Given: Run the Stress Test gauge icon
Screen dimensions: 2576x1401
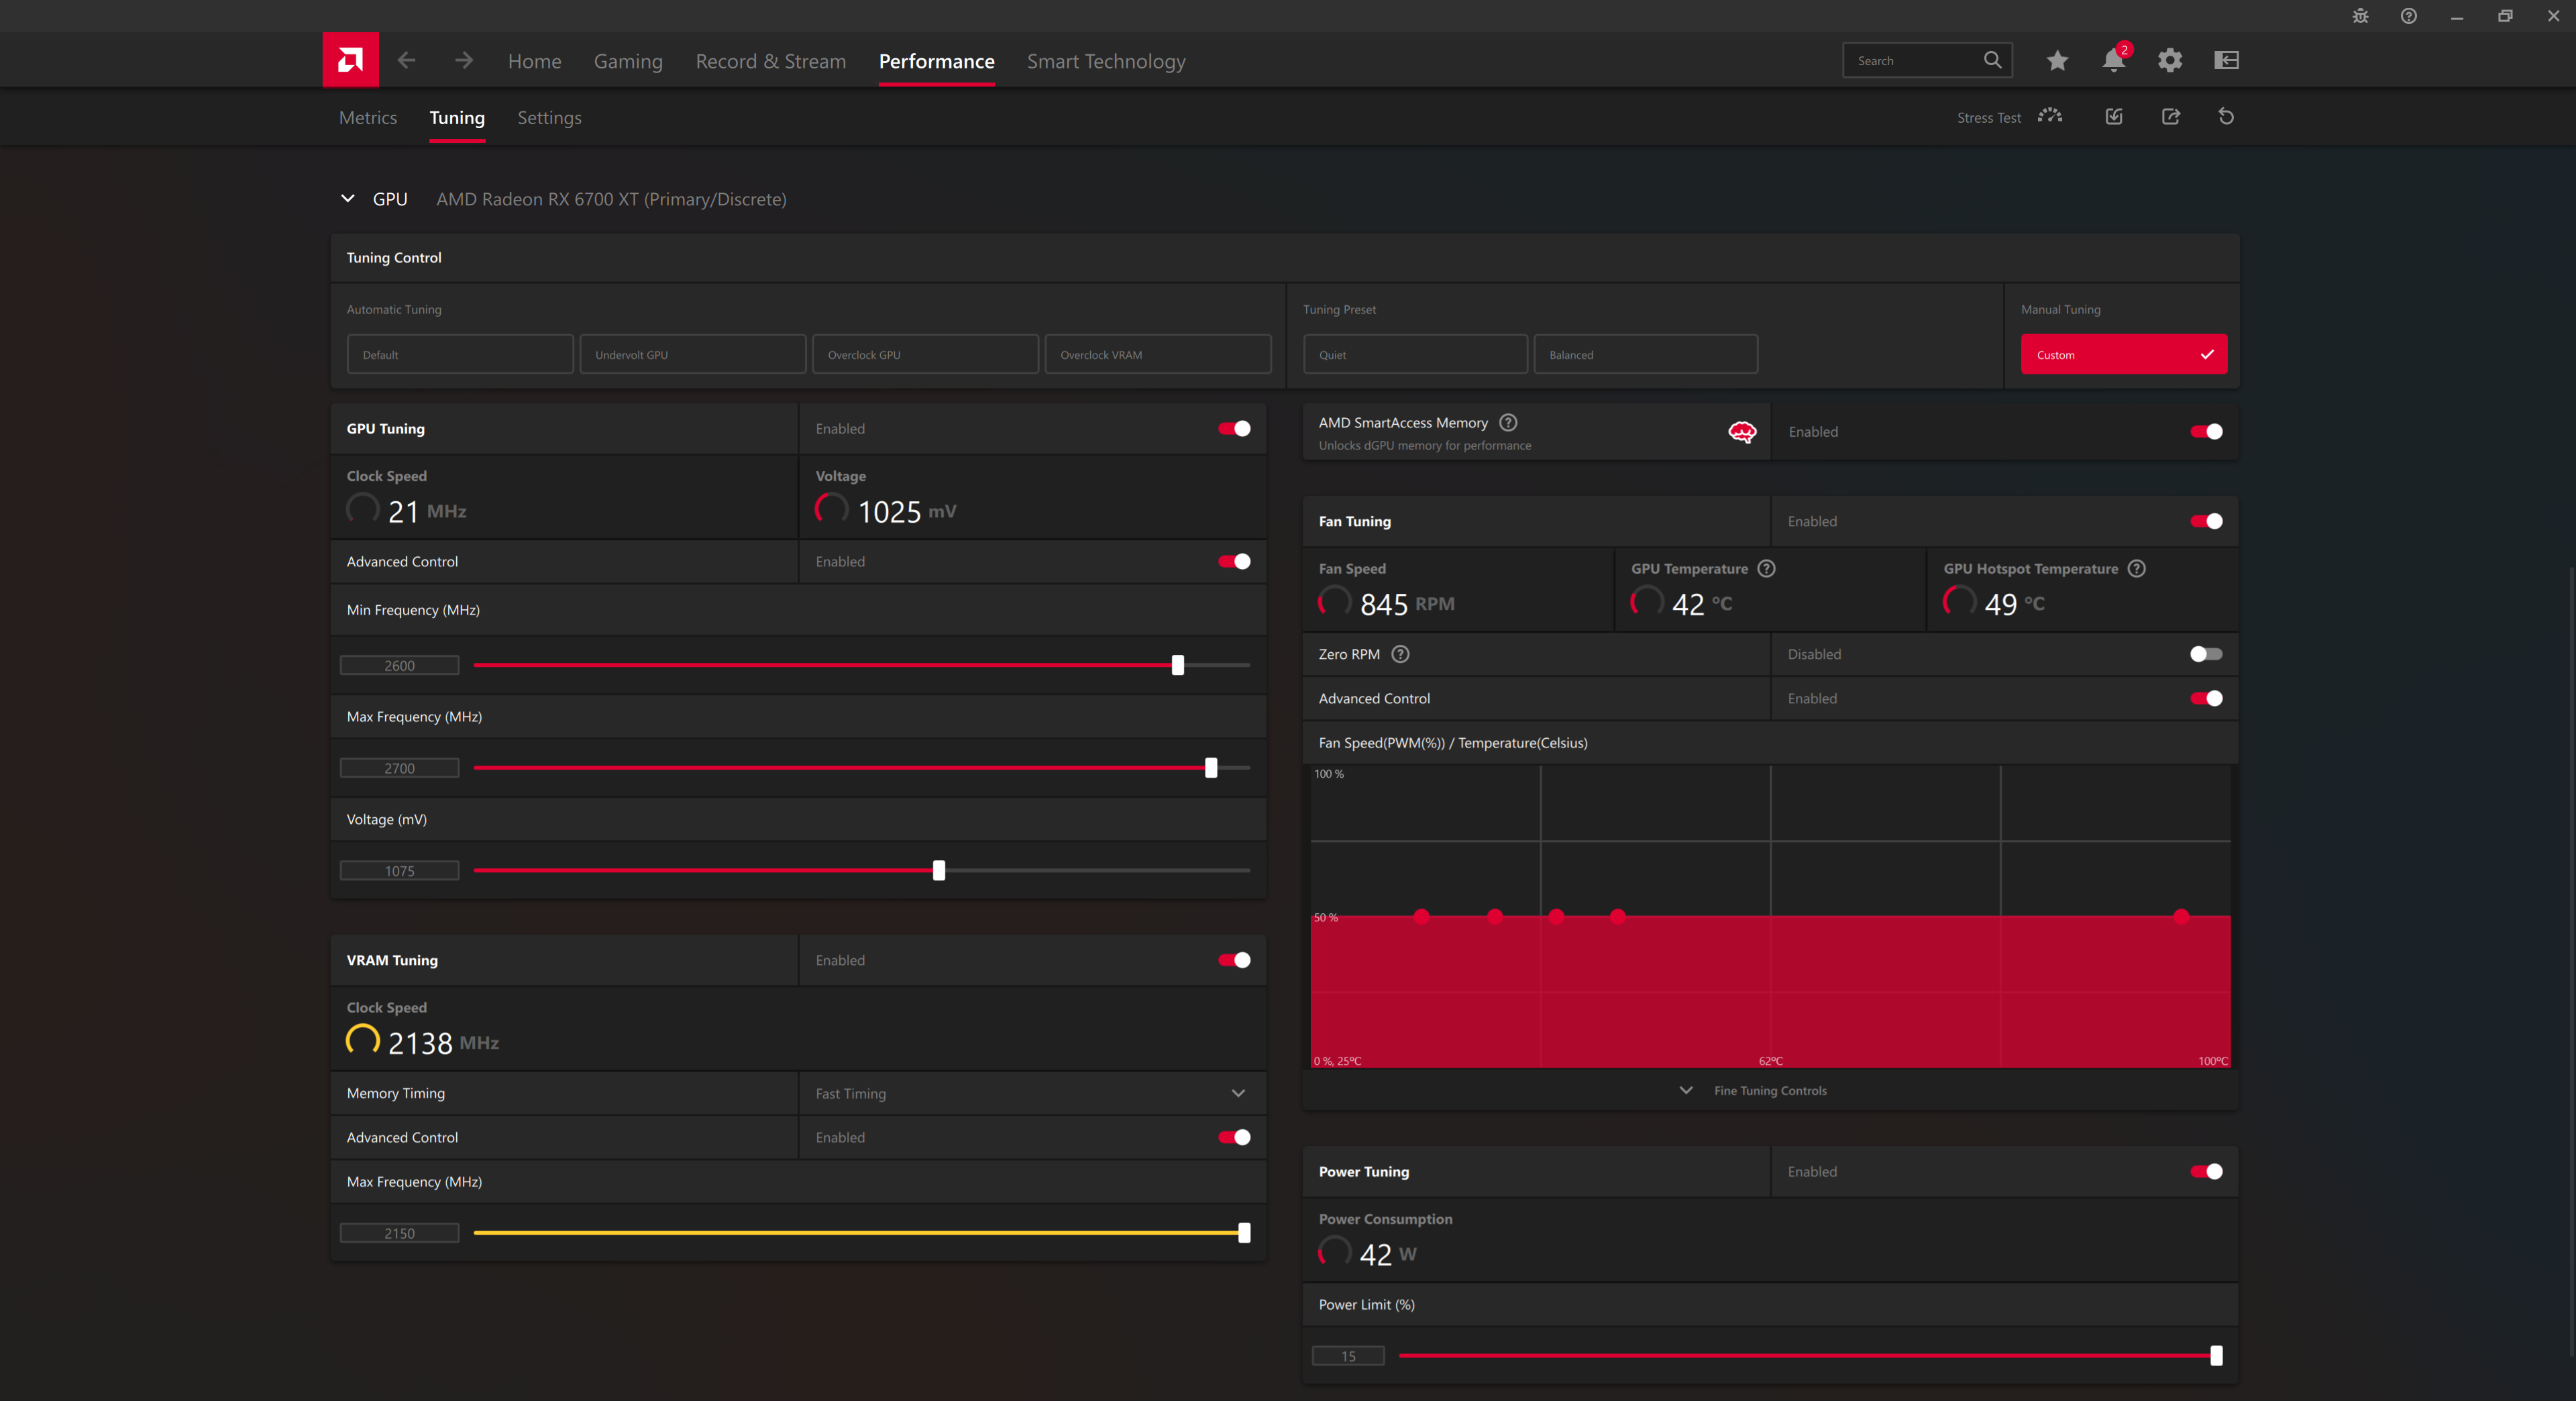Looking at the screenshot, I should 2050,116.
